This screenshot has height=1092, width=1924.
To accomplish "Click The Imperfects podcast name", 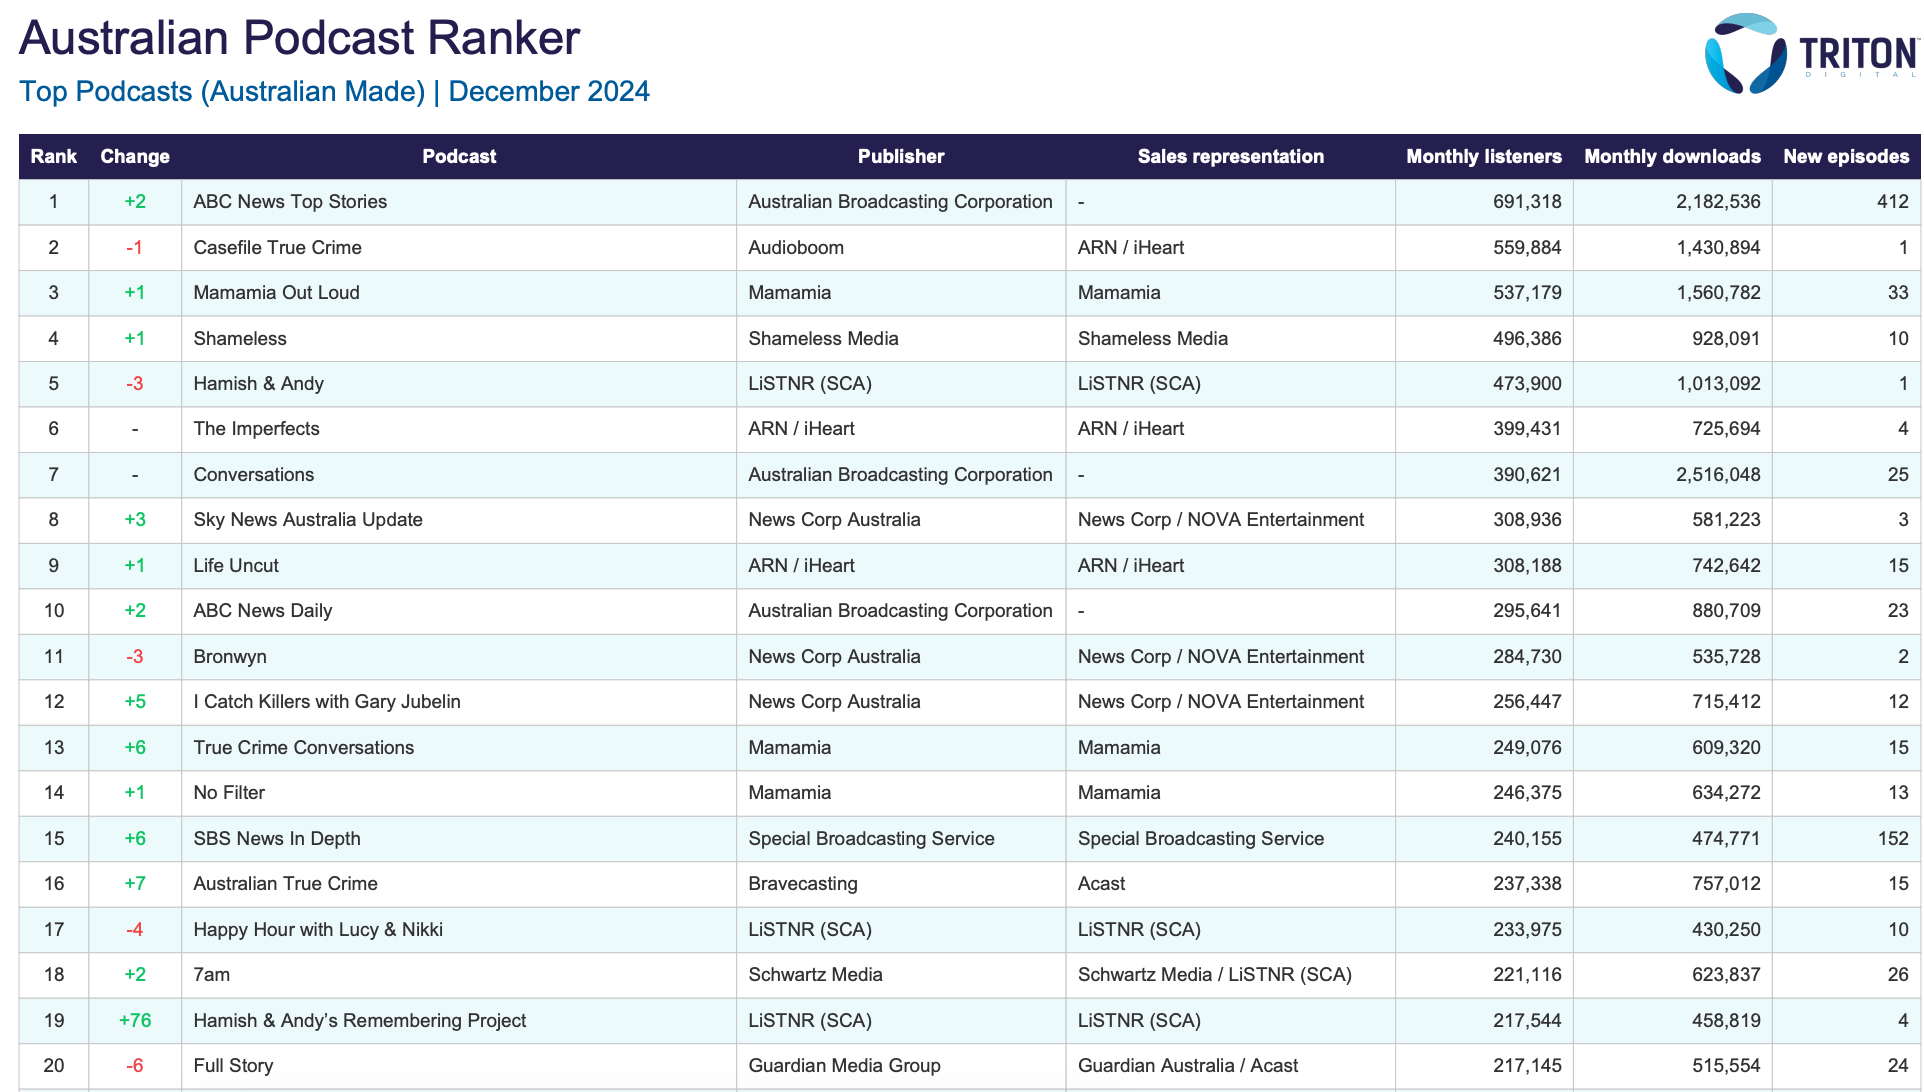I will pos(256,429).
